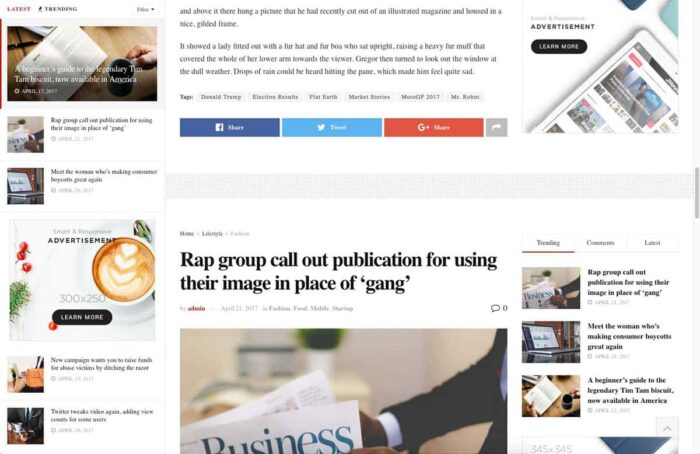This screenshot has height=454, width=700.
Task: Open Comments tab in right widget
Action: coord(600,243)
